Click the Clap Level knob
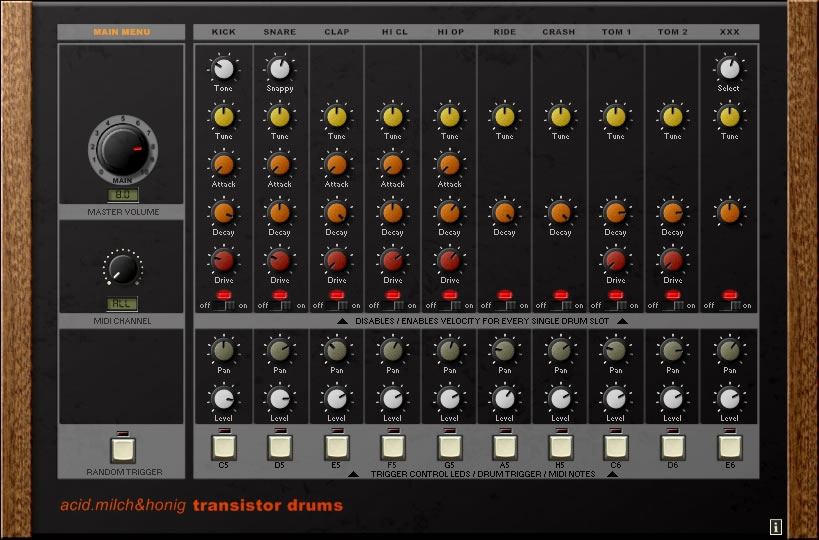Screen dimensions: 819x540 click(x=336, y=398)
